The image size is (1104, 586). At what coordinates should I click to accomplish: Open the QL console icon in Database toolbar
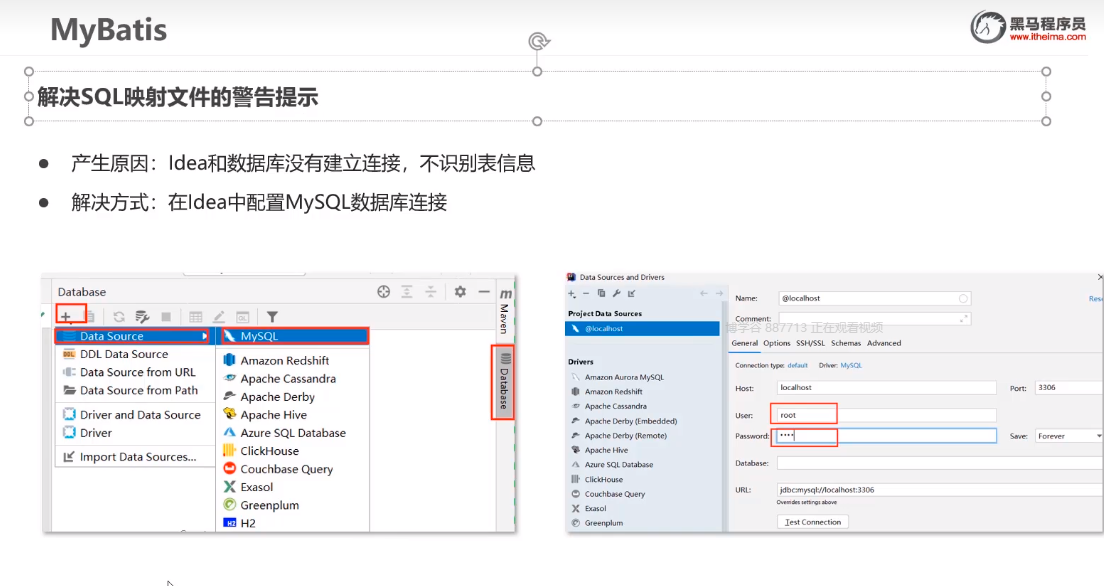pos(242,317)
